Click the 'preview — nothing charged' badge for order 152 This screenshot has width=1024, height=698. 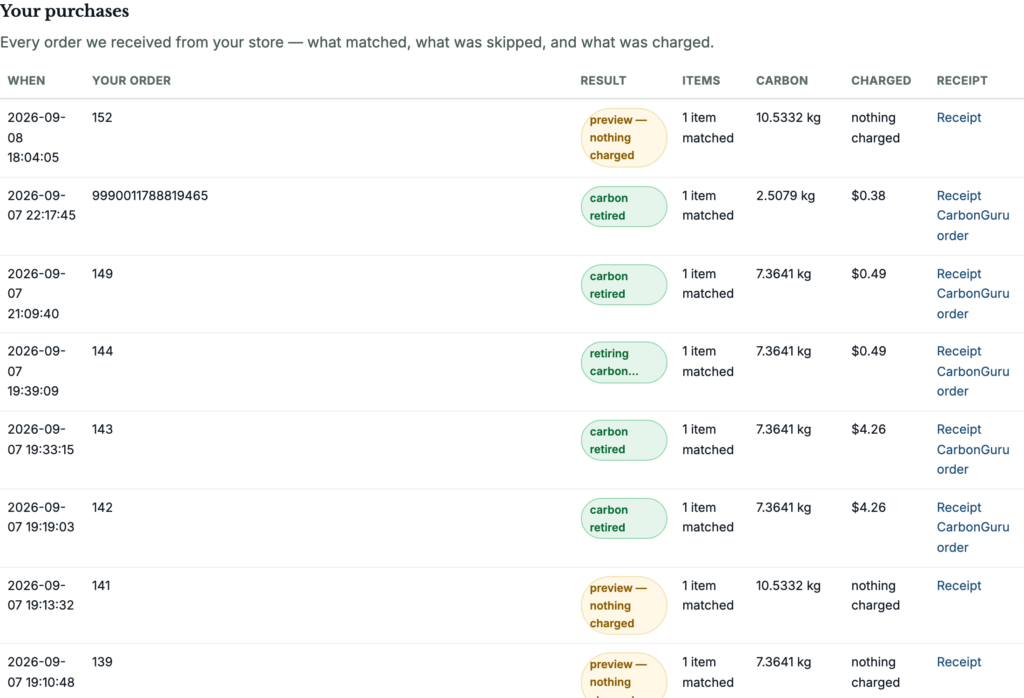pos(624,138)
